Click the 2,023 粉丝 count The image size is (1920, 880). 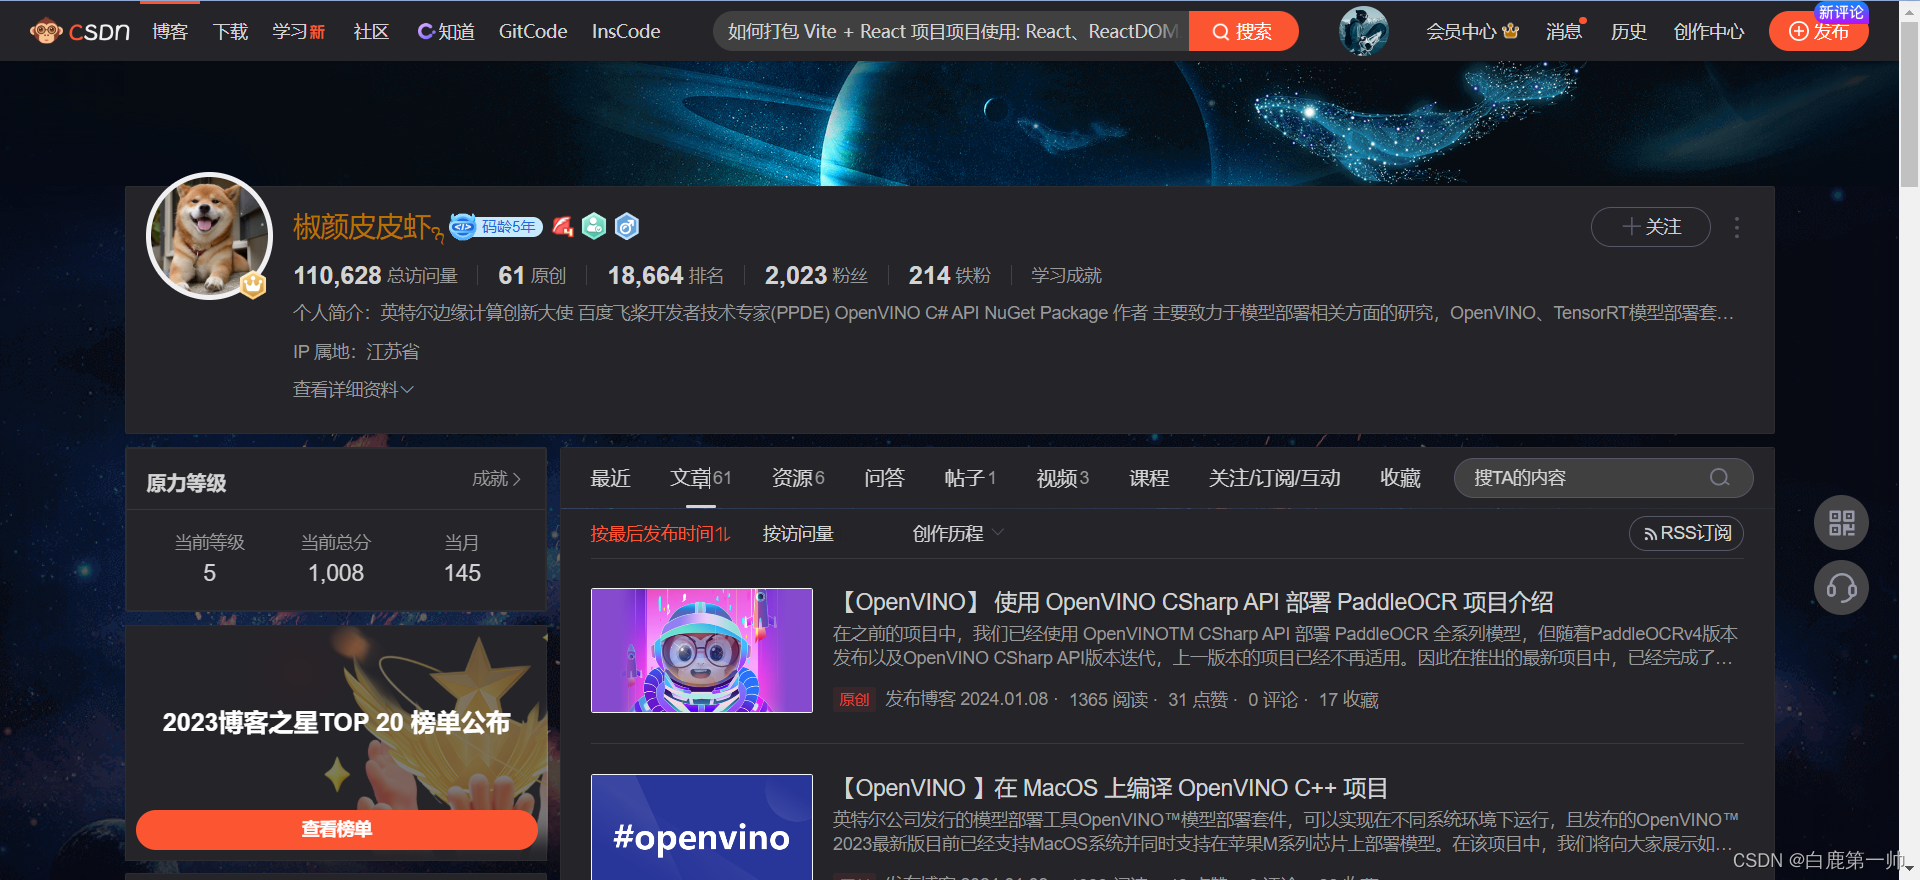816,275
